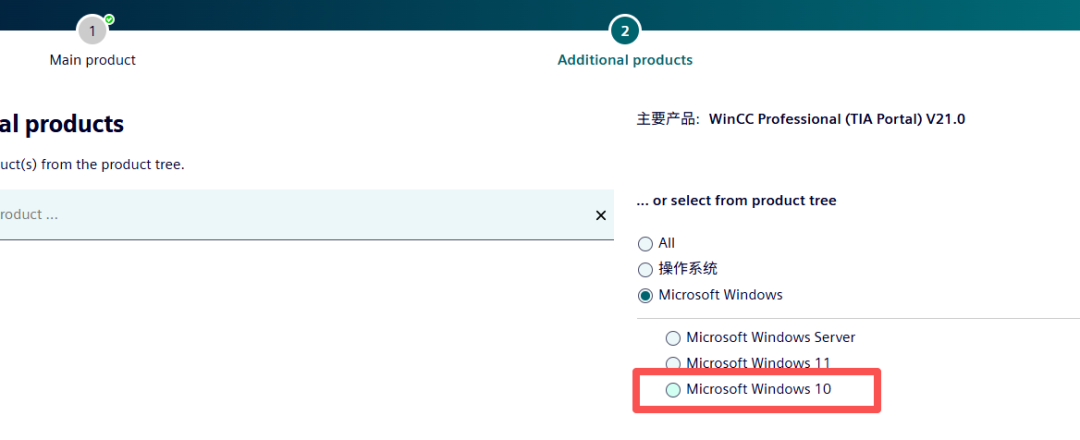Pick the Microsoft Windows Server radio circle
The image size is (1080, 440).
coord(673,338)
